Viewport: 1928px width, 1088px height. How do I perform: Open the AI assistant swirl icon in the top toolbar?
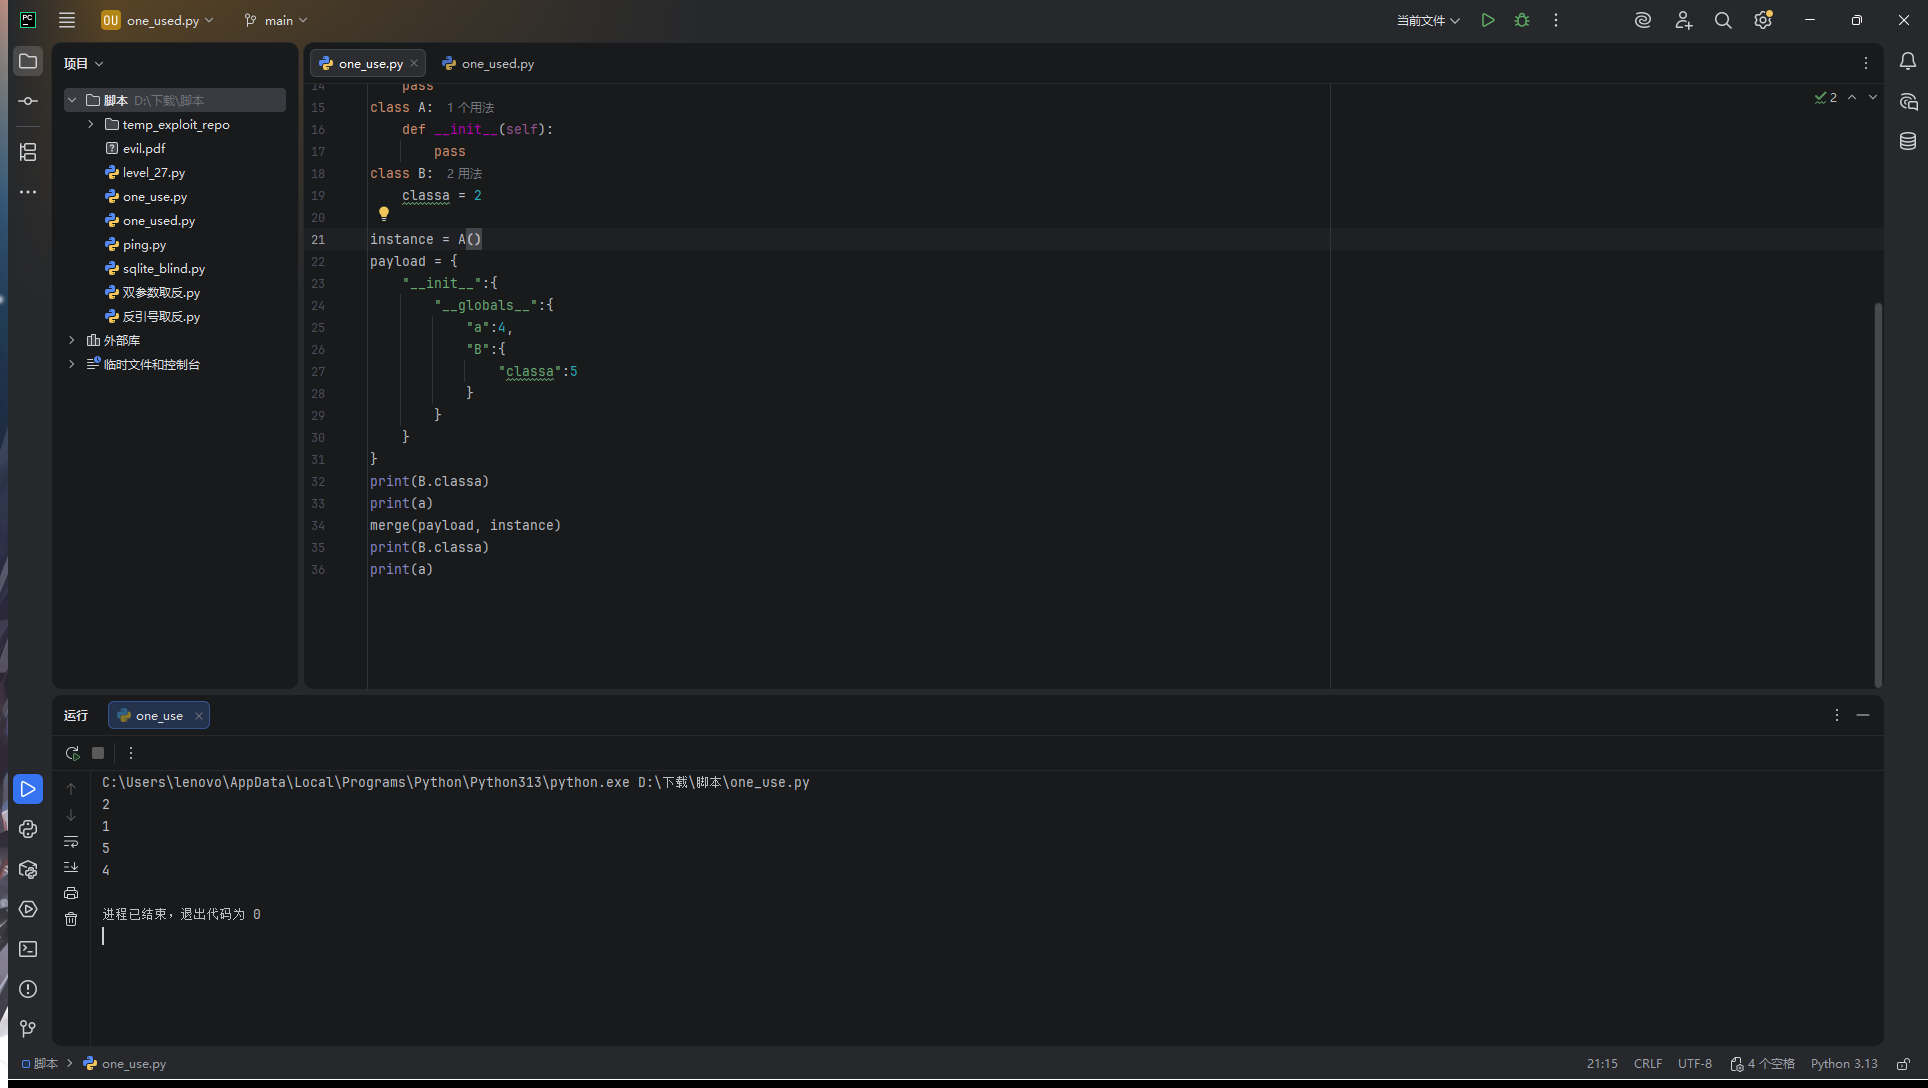click(1642, 20)
